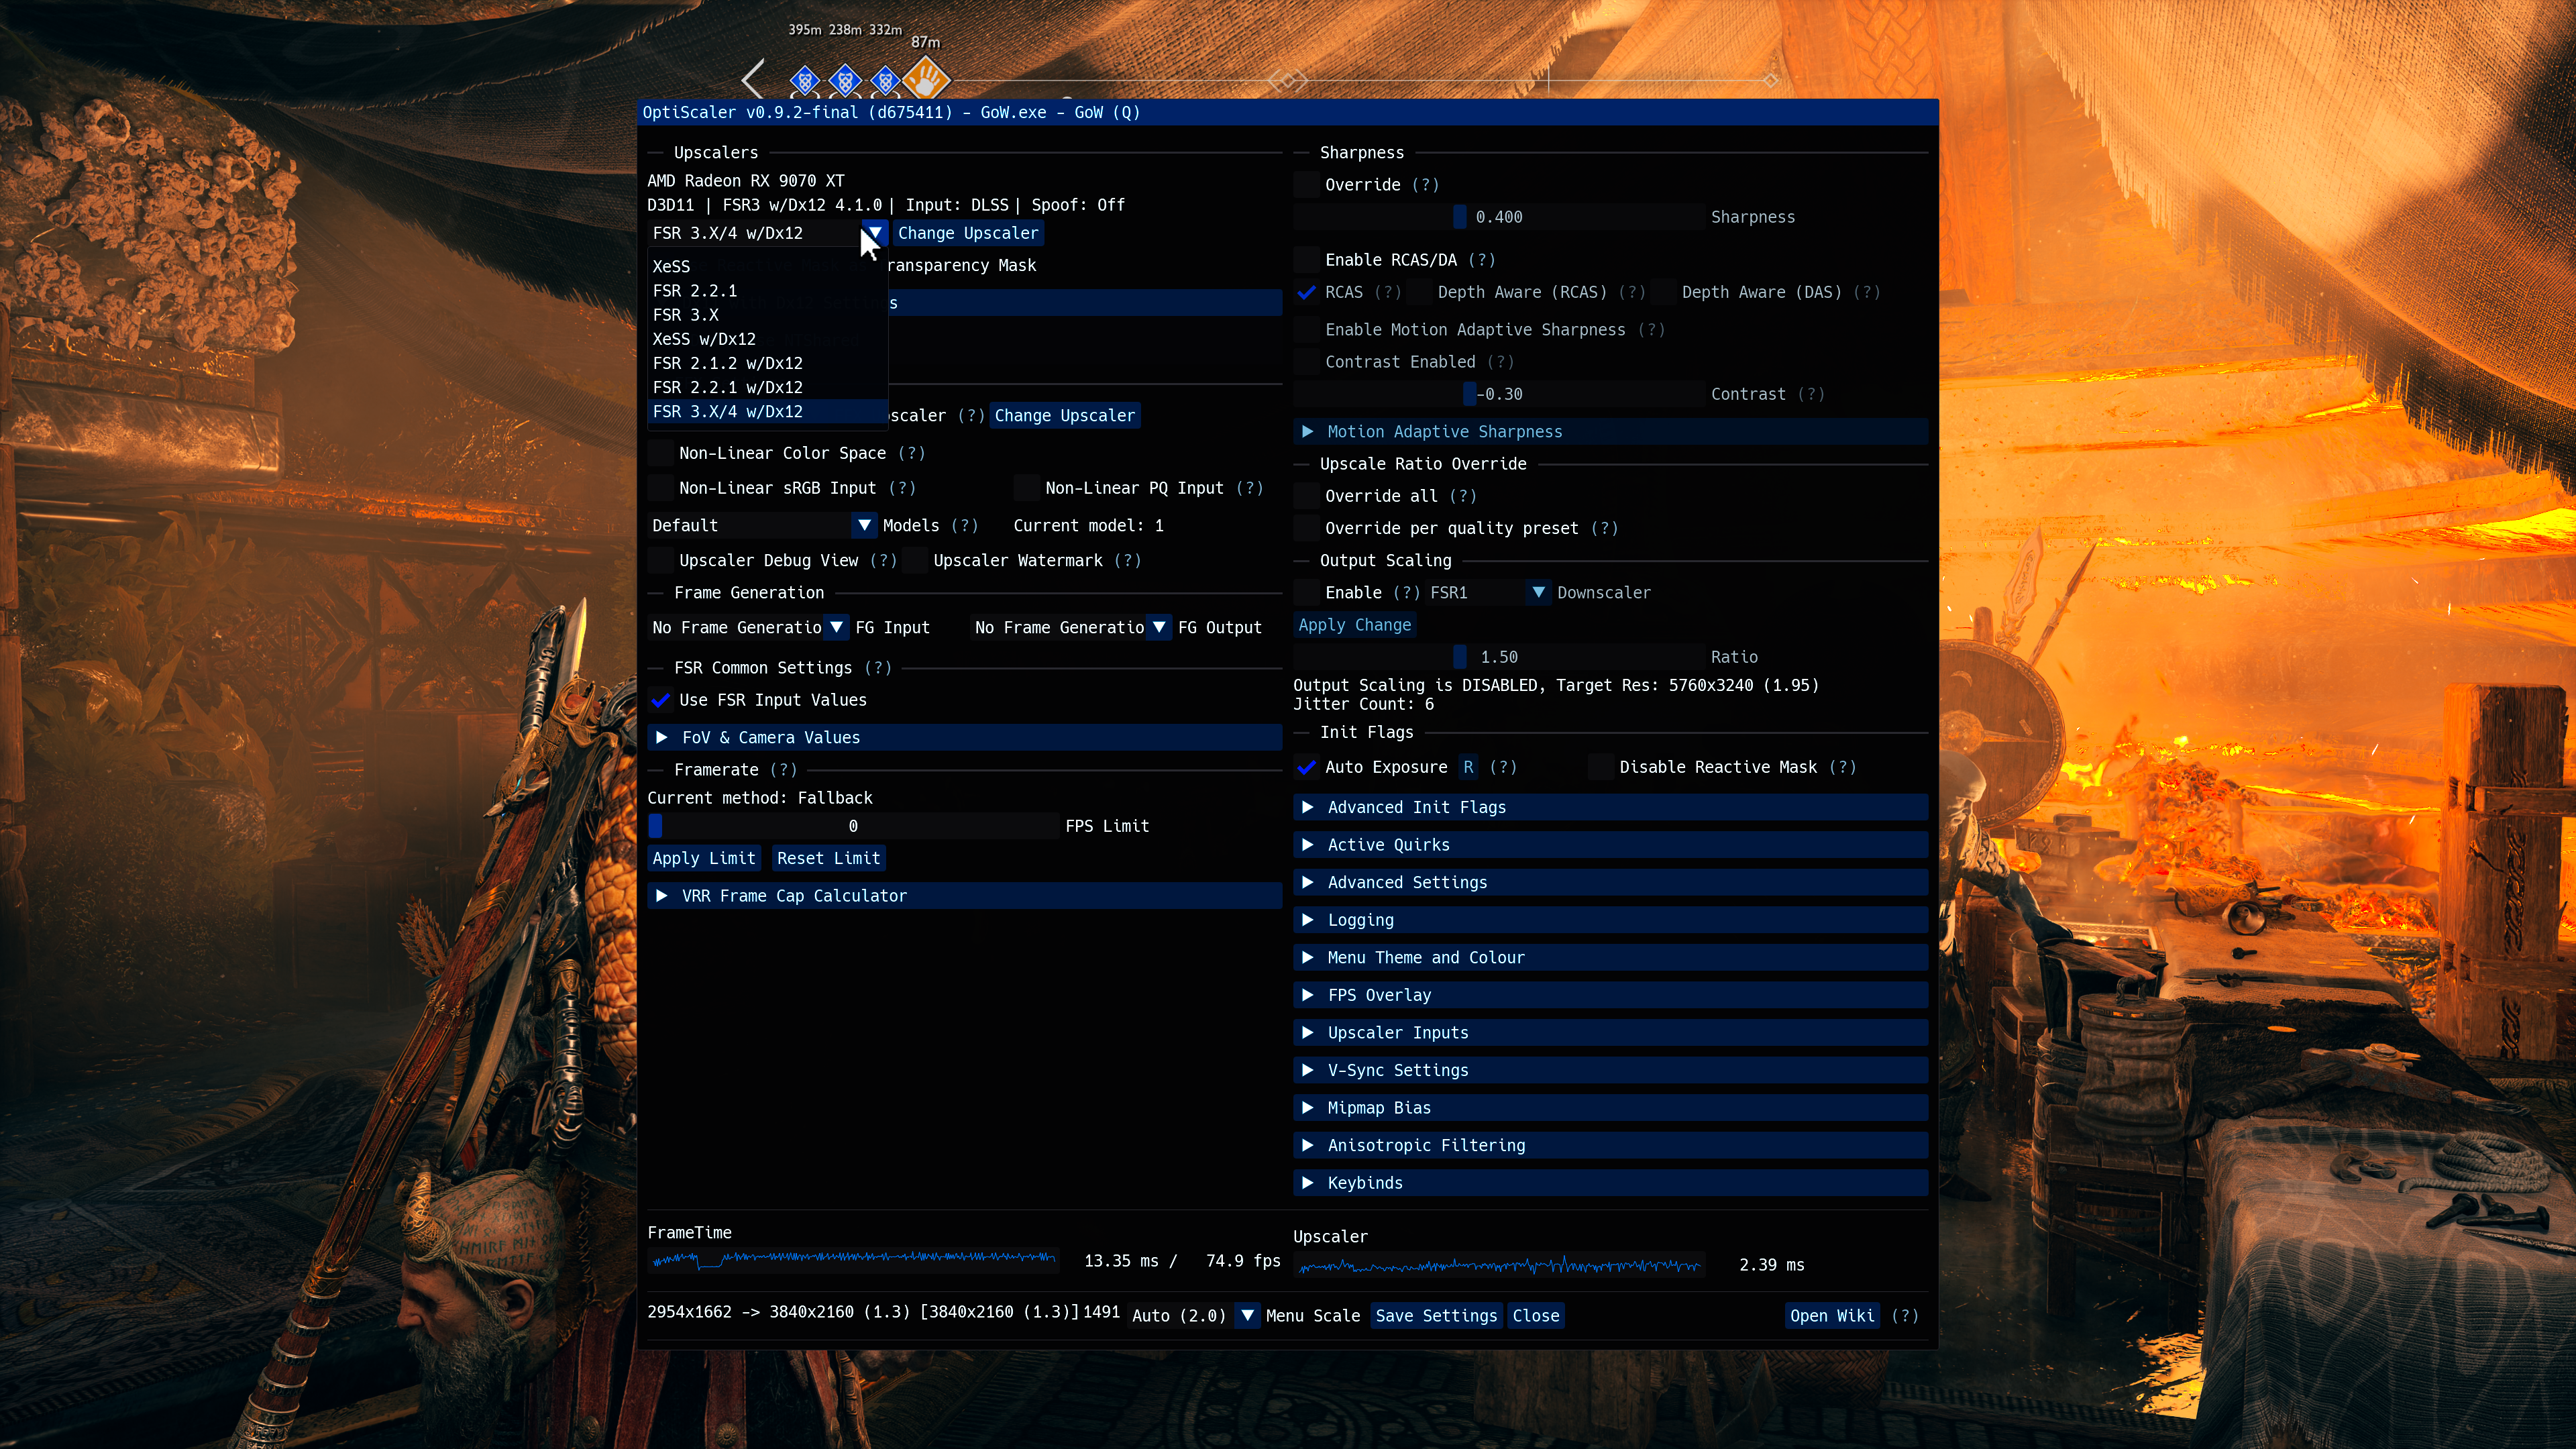Enable Override all upscale ratio checkbox

(1306, 496)
